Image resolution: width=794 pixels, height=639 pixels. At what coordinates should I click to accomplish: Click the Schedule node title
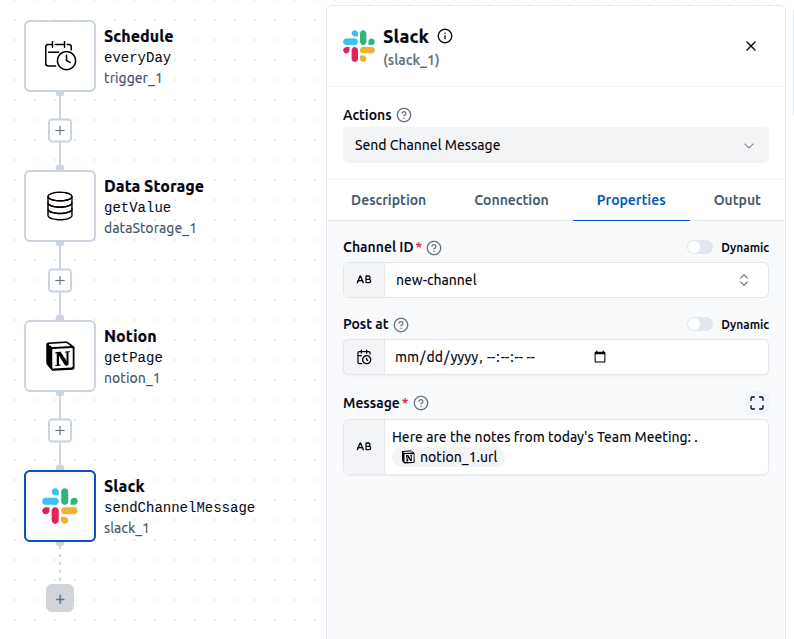click(139, 36)
